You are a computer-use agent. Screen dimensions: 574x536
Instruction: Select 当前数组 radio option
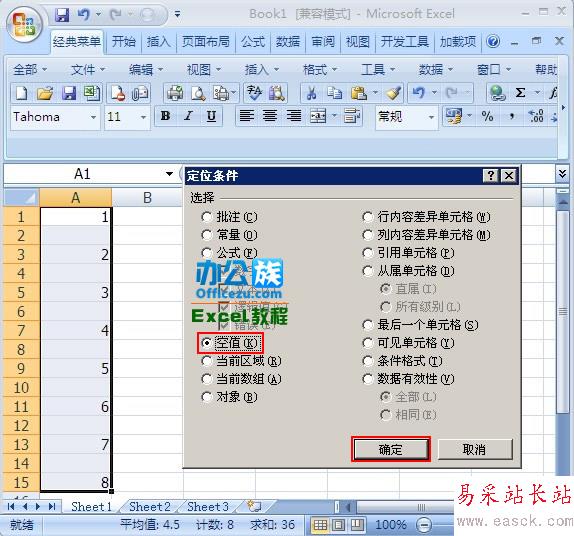(x=241, y=379)
